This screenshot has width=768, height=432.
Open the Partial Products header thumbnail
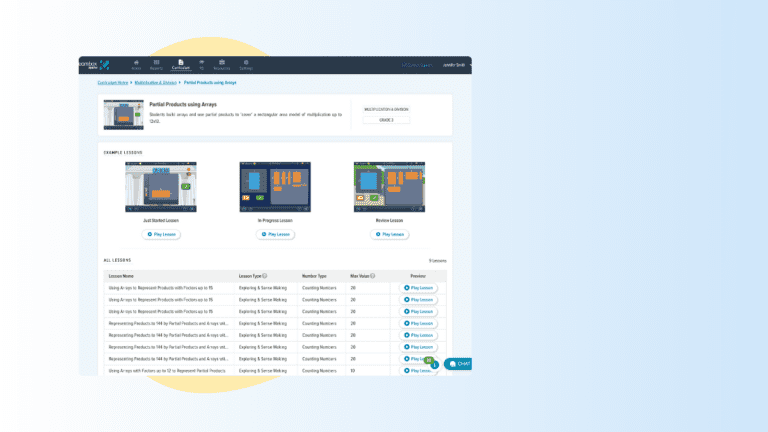coord(123,115)
